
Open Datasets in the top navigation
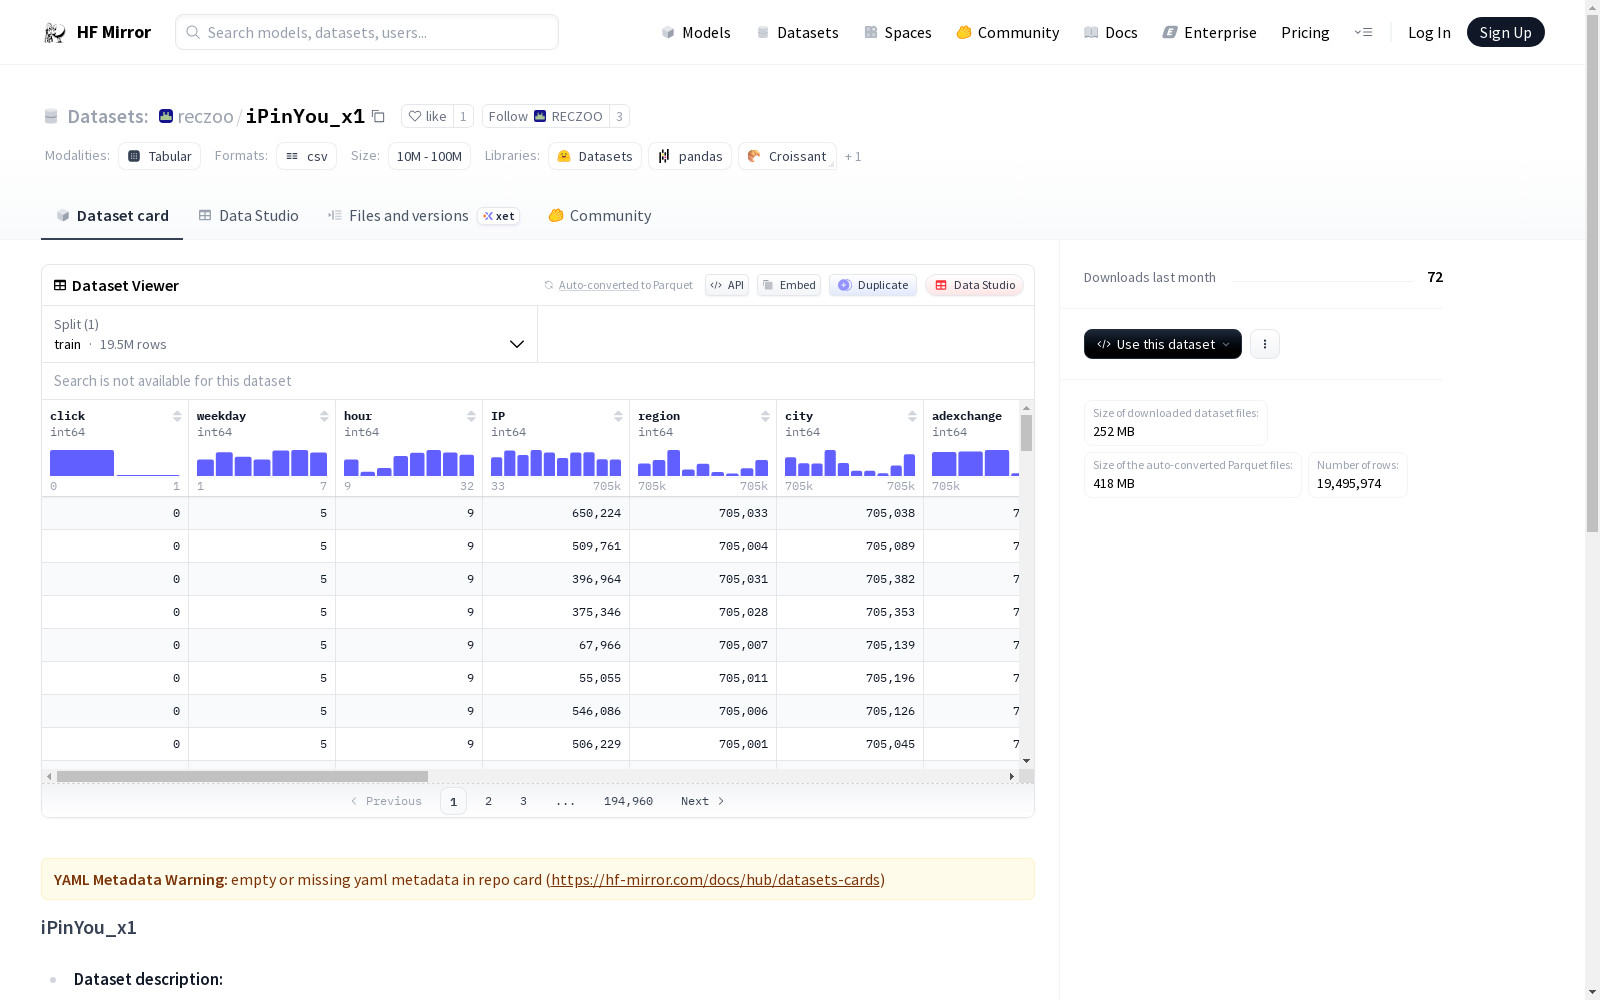coord(797,33)
